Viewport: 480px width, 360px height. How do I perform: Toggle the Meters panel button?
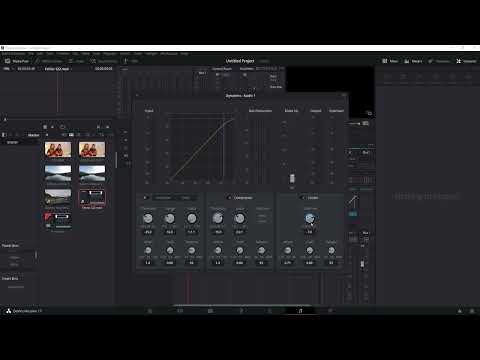coord(413,61)
